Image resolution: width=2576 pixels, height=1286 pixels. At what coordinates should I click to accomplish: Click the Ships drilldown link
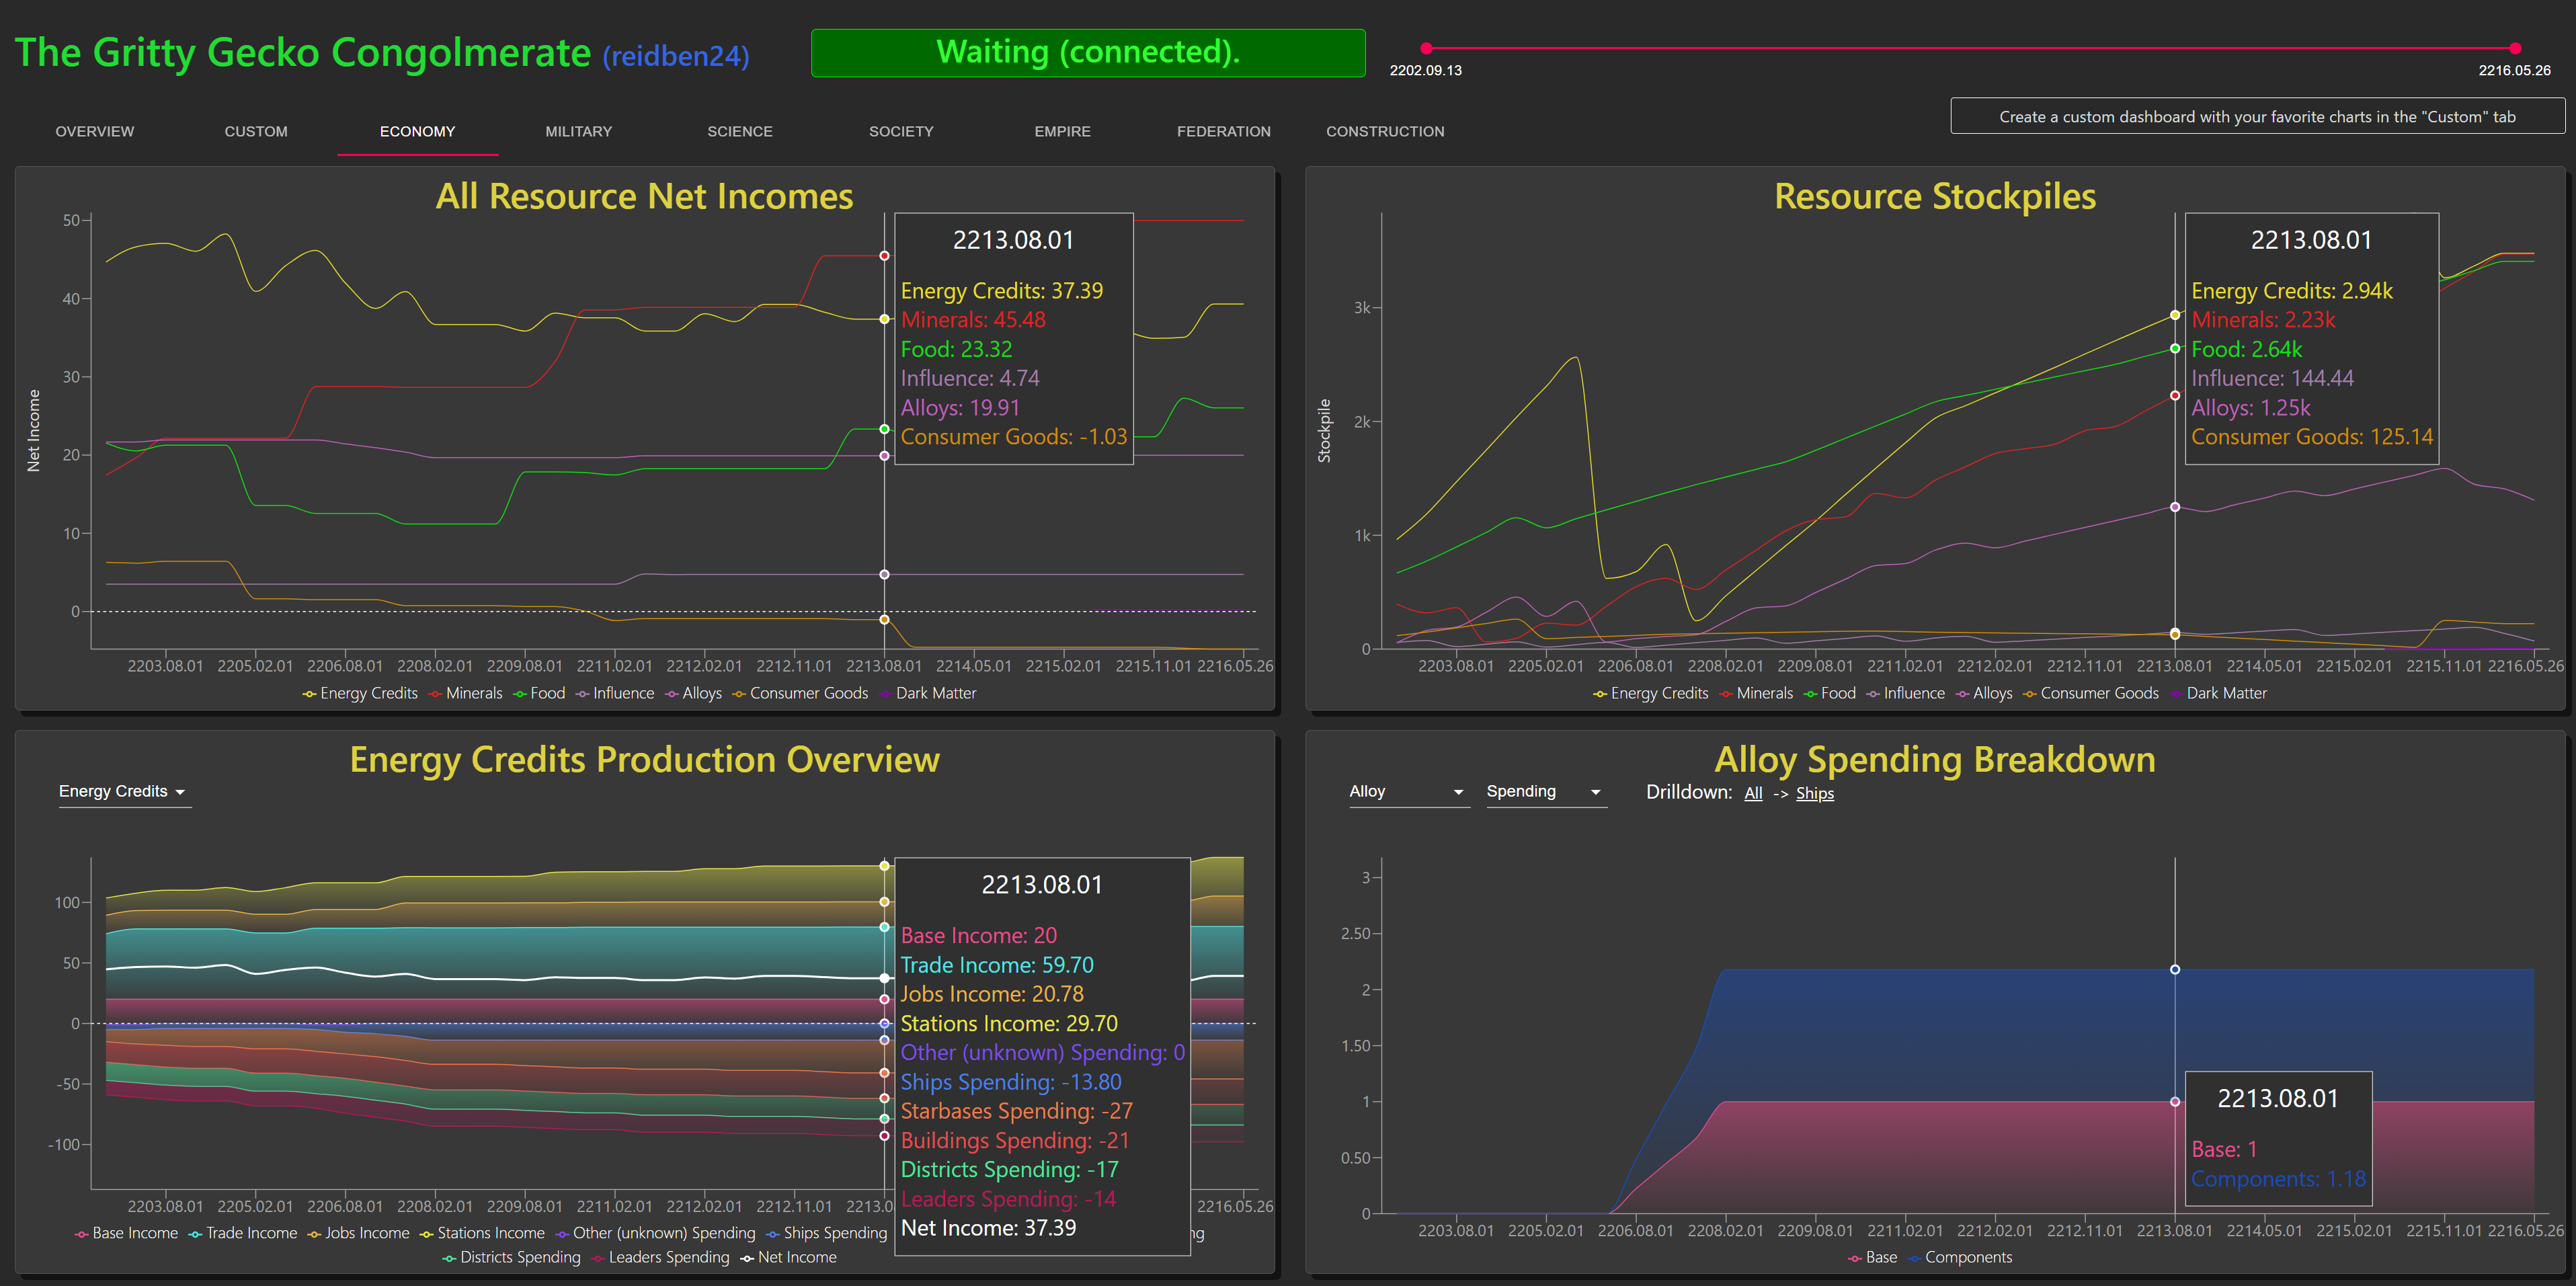1814,793
